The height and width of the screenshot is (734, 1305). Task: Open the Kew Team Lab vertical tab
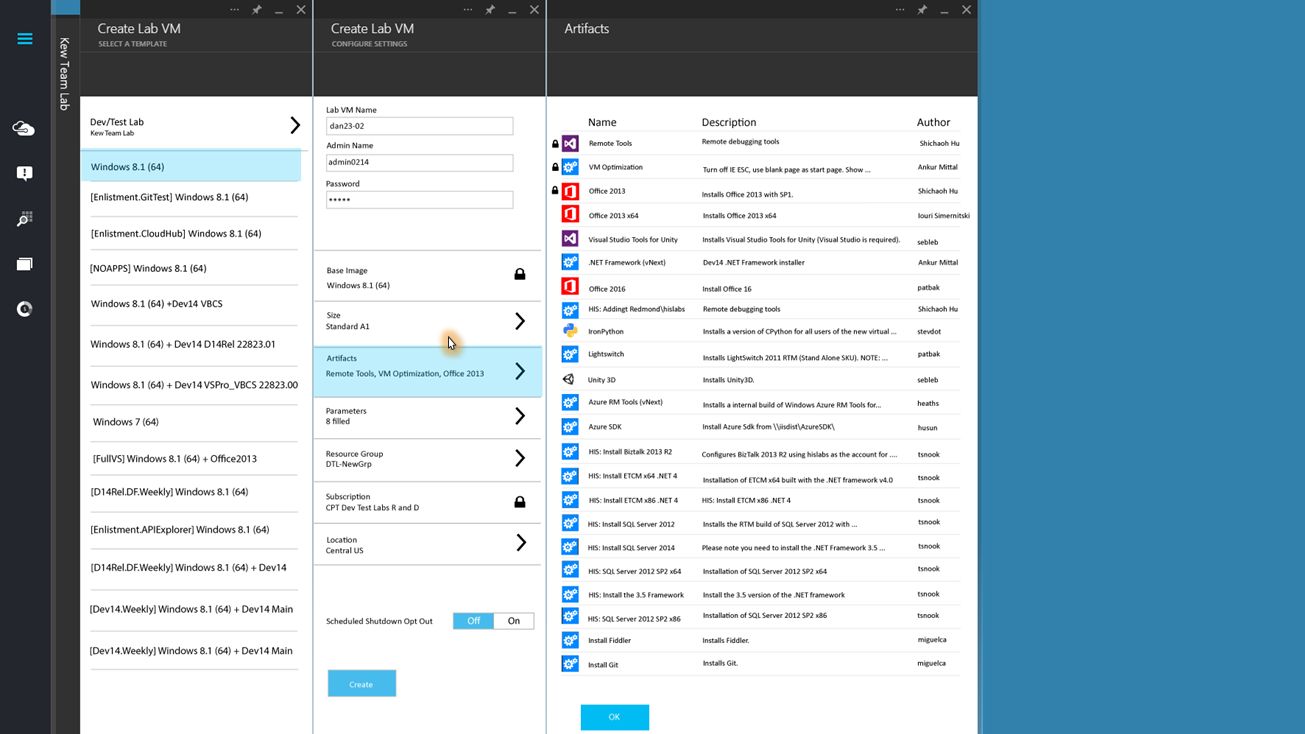[x=65, y=73]
